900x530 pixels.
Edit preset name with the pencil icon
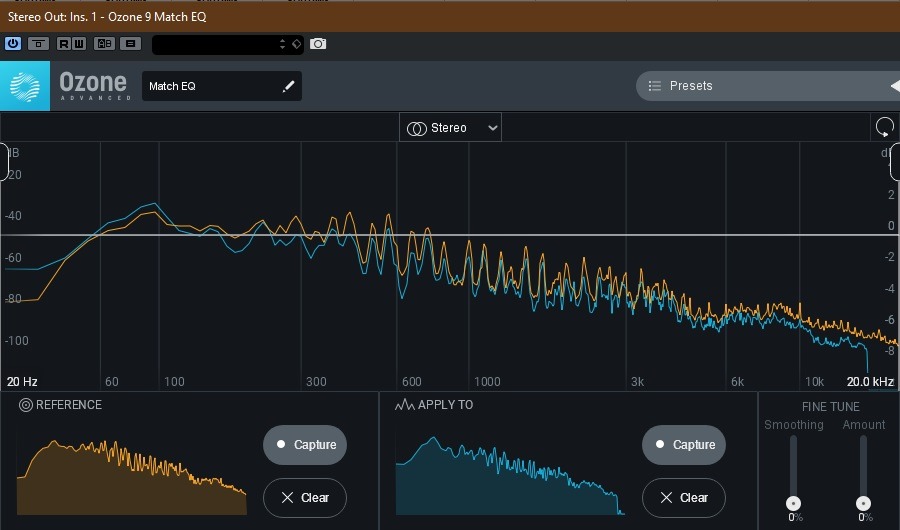click(x=288, y=86)
